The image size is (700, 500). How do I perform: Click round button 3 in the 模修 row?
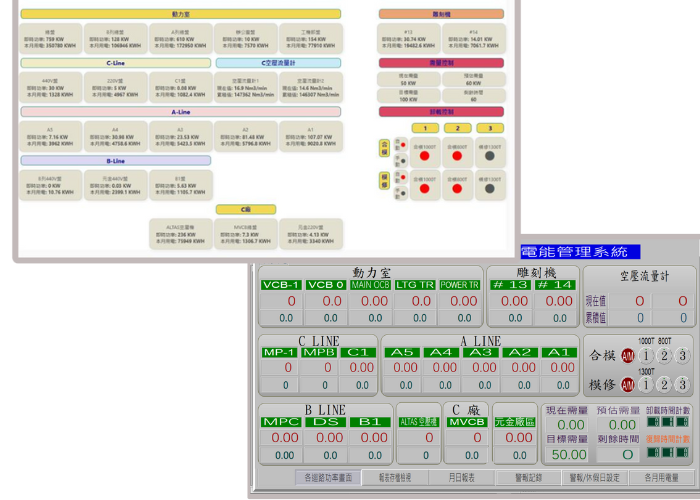coord(684,384)
